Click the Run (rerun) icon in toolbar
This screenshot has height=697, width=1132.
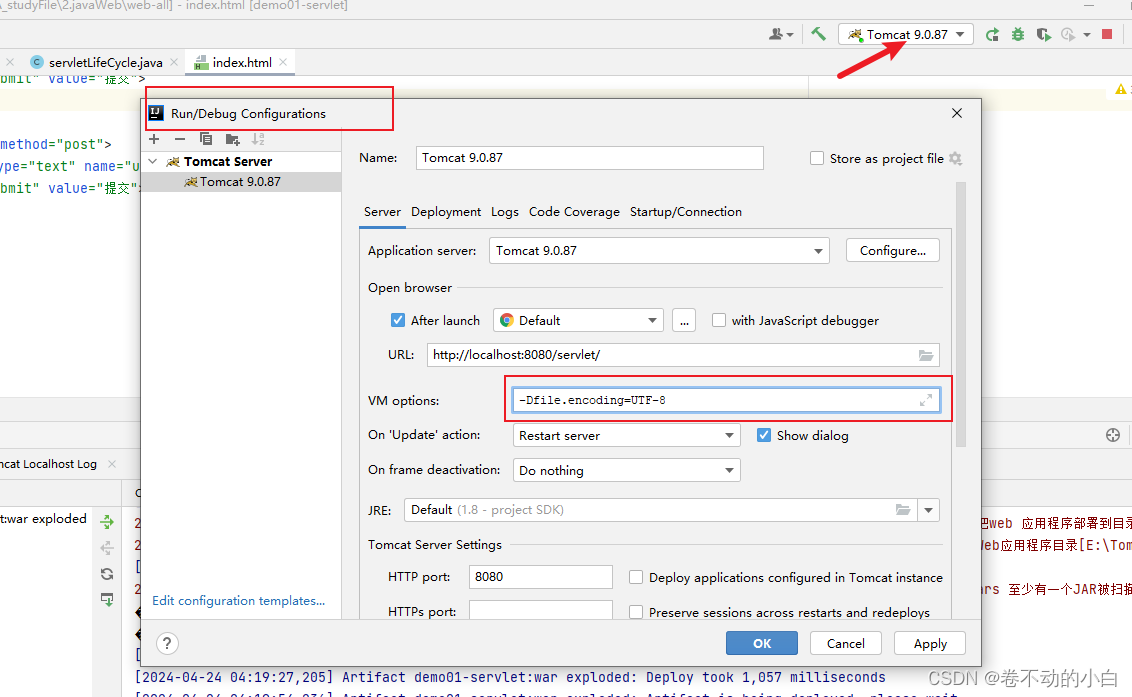tap(993, 35)
